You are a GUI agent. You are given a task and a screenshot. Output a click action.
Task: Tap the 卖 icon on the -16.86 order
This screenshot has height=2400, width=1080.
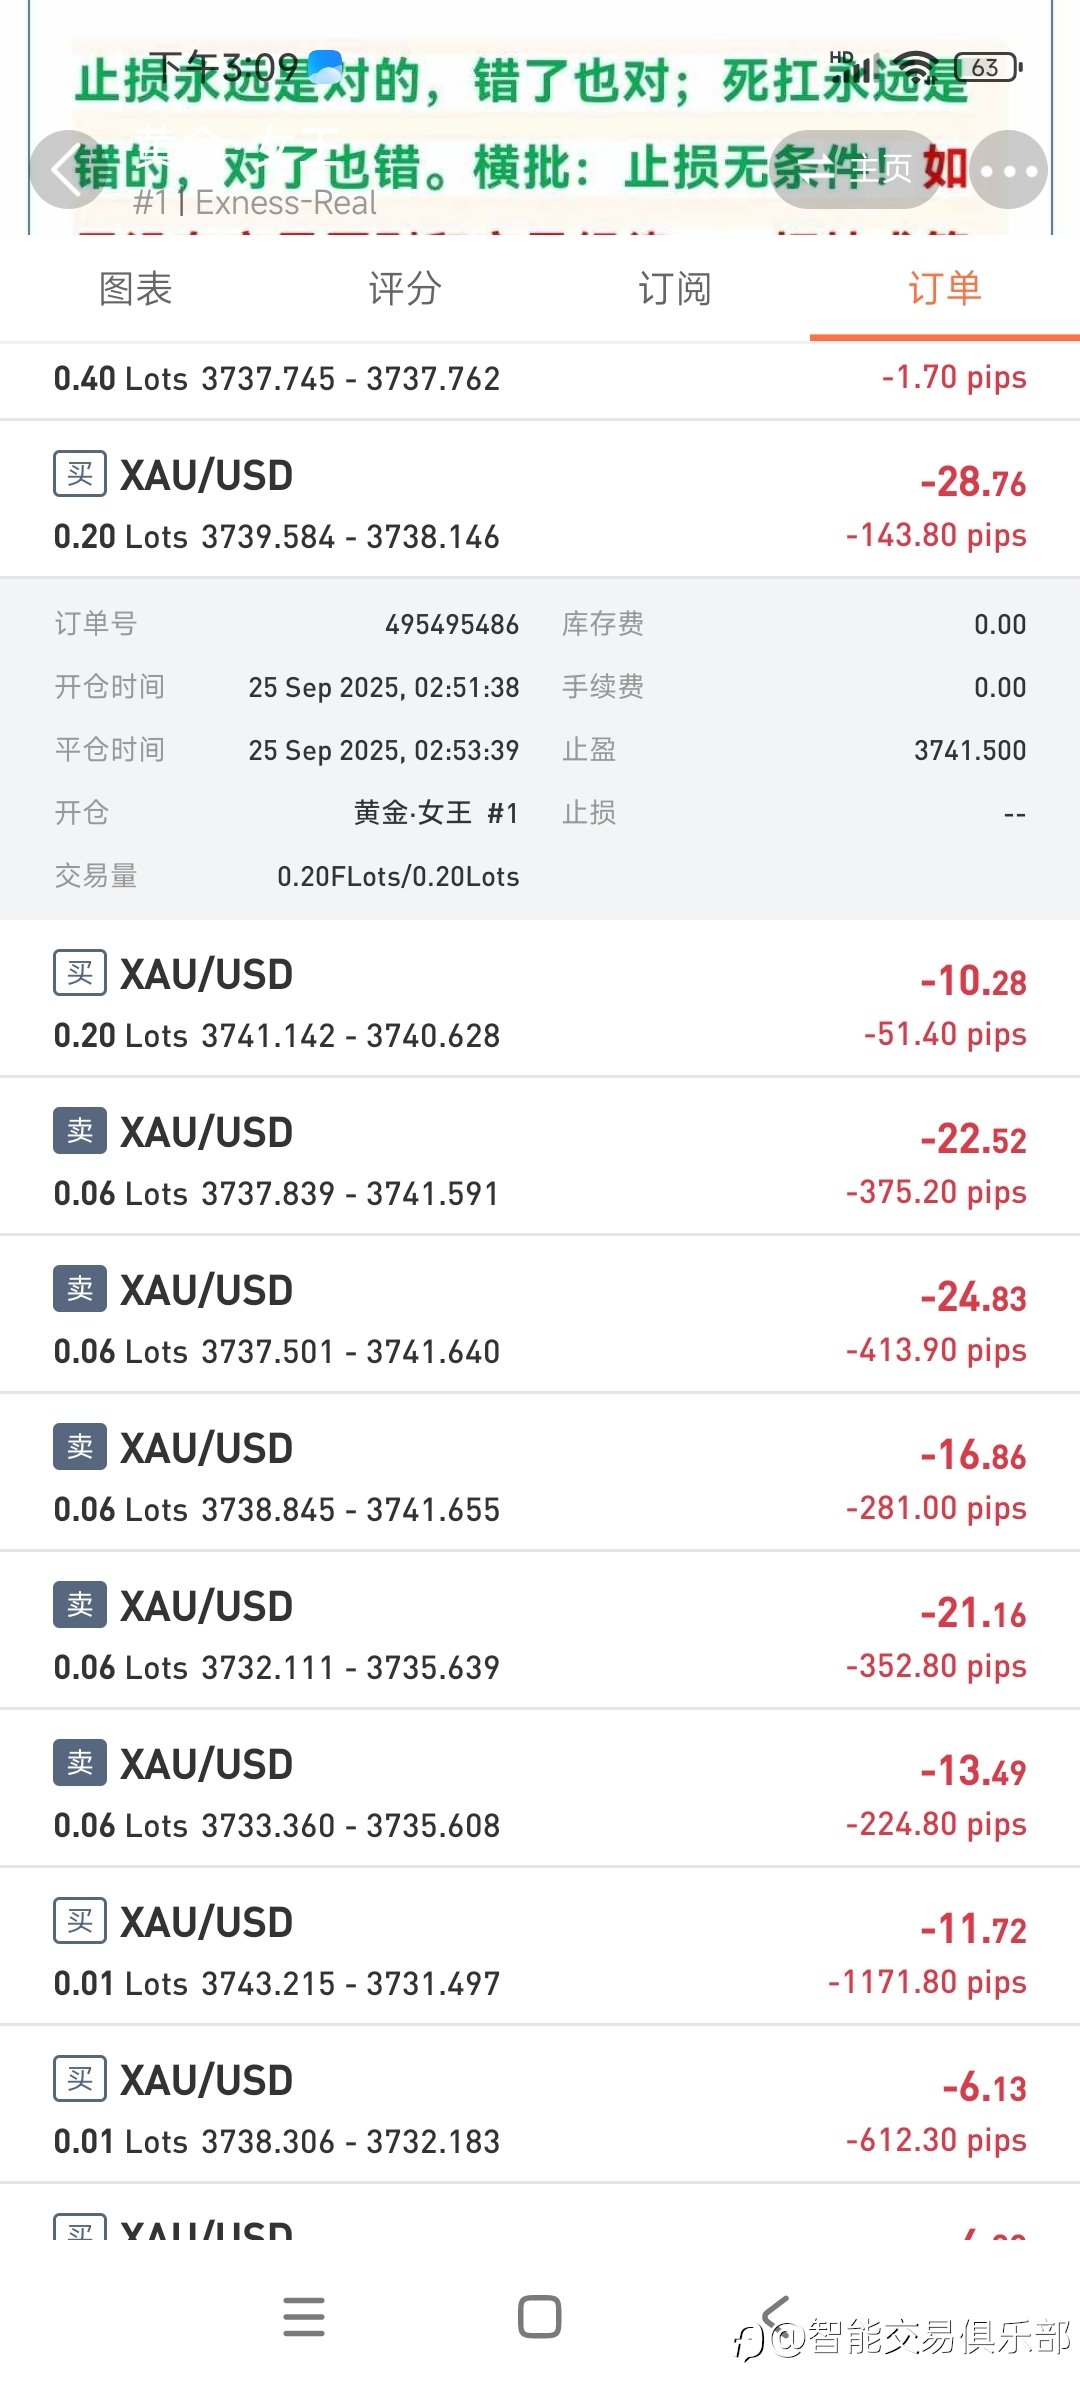point(80,1447)
